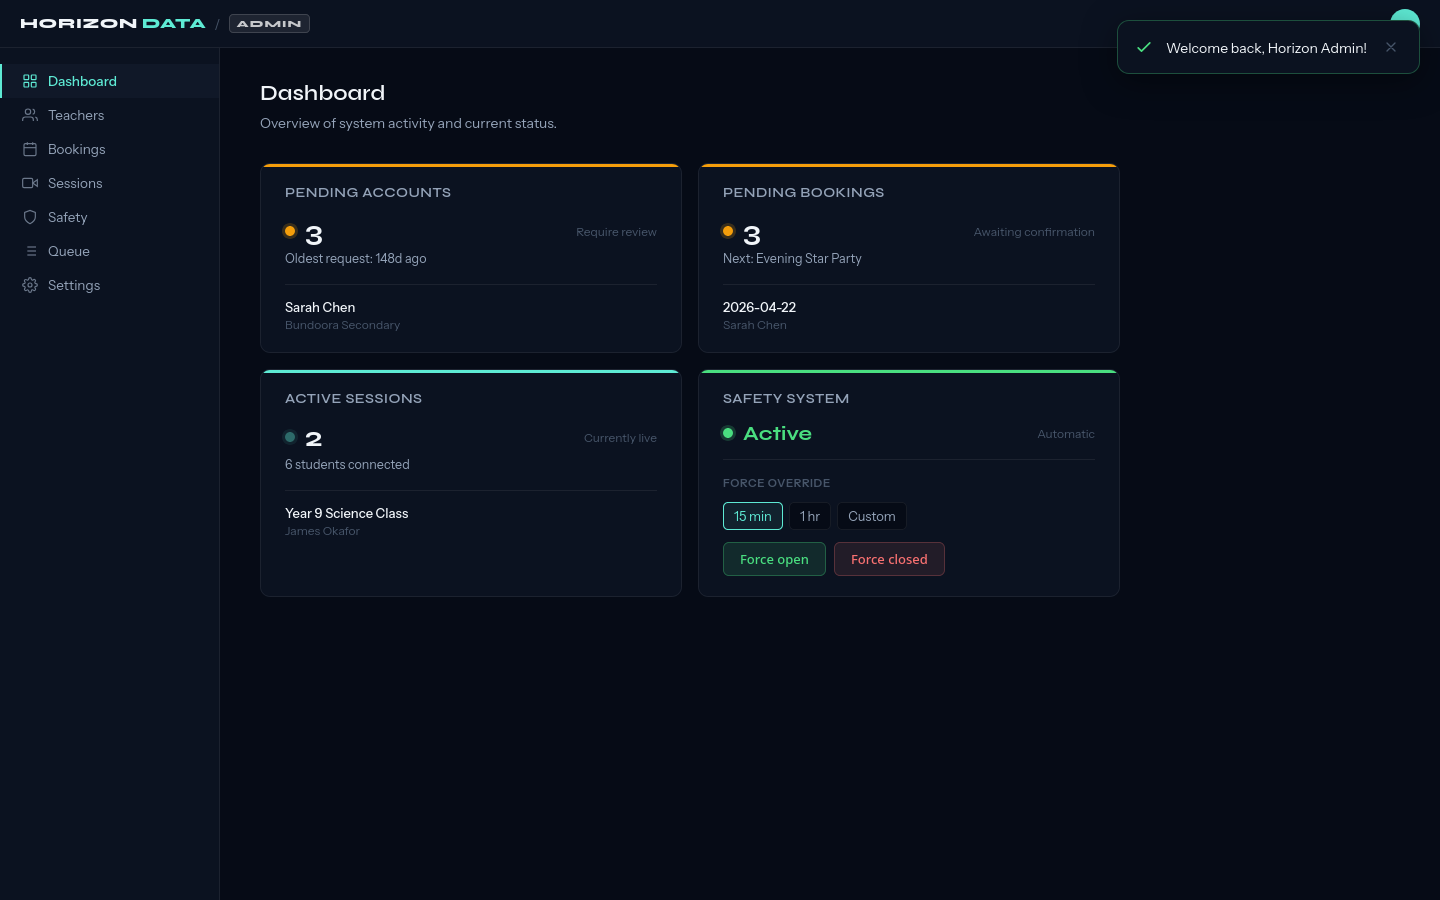
Task: Open the Pending Accounts card heading
Action: click(x=368, y=192)
